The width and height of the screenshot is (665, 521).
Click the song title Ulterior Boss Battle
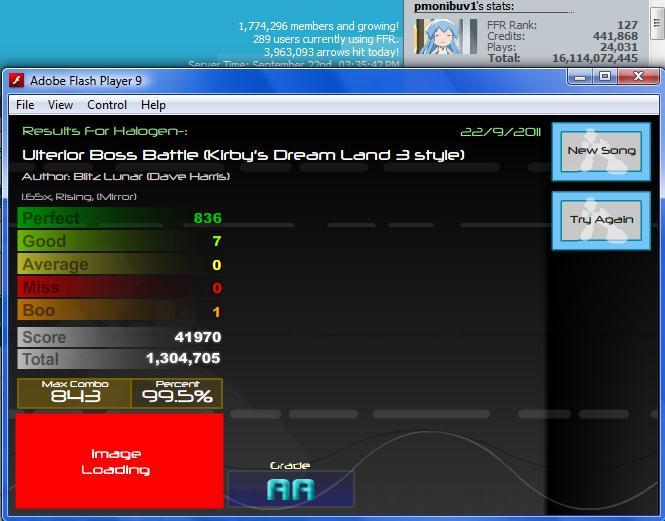(x=243, y=155)
